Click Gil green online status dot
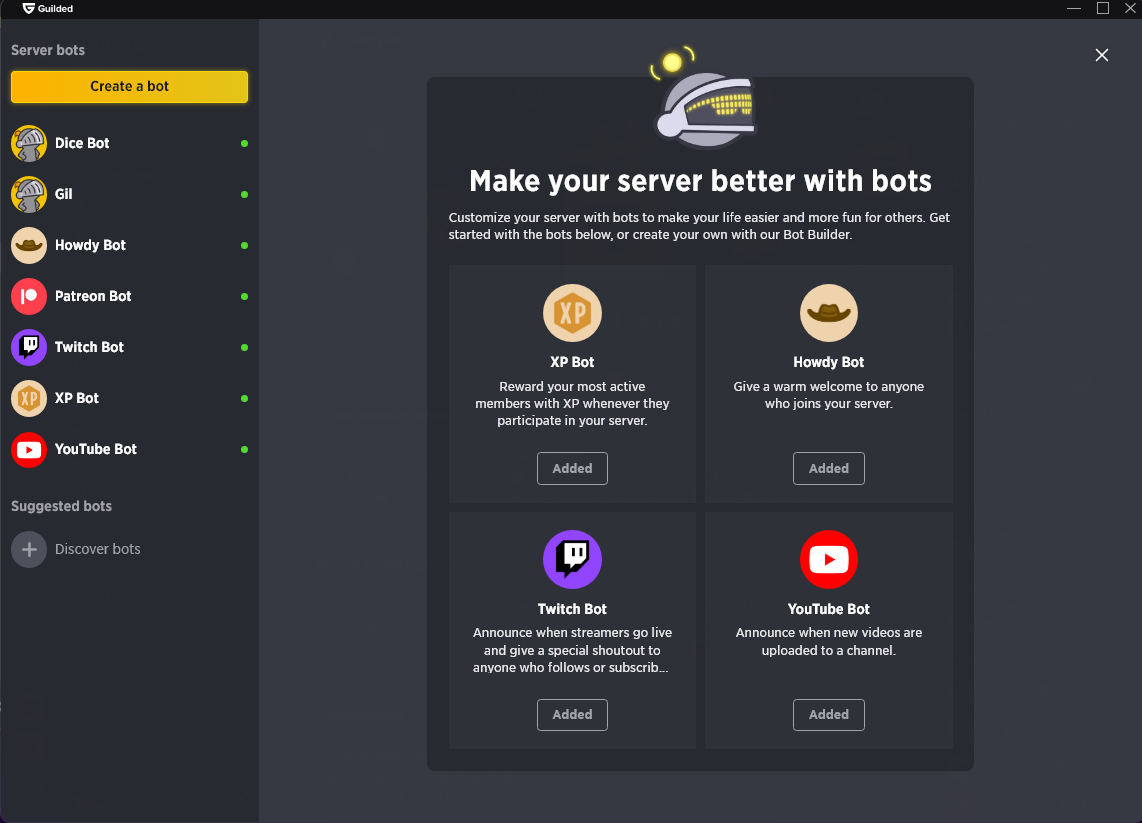This screenshot has height=823, width=1142. coord(245,194)
